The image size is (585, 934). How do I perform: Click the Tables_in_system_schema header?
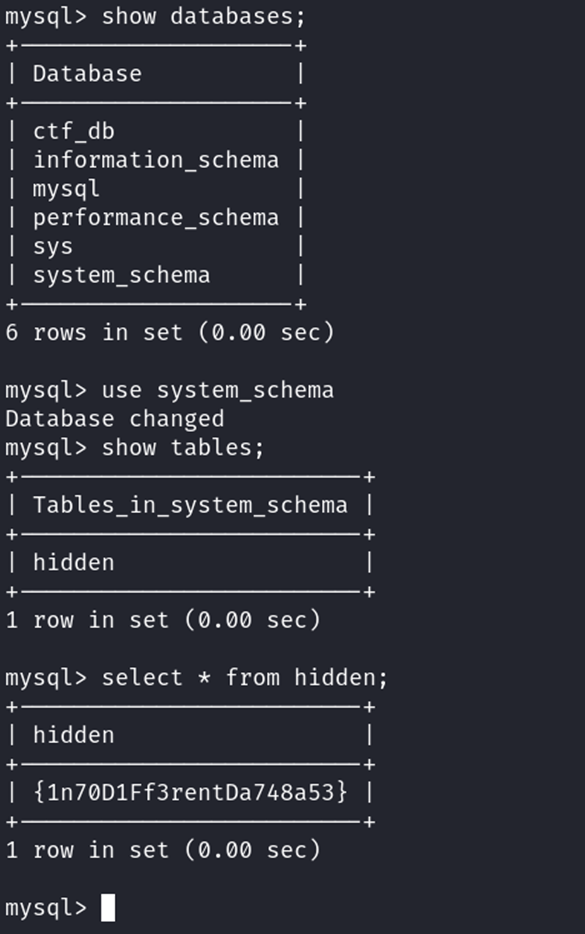pos(190,505)
